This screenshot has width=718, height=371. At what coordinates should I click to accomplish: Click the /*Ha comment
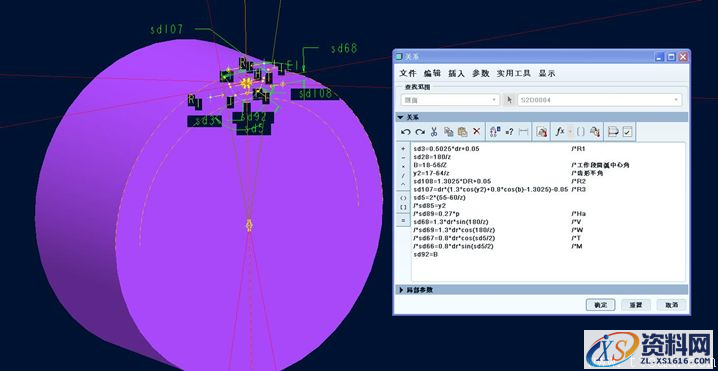click(579, 214)
